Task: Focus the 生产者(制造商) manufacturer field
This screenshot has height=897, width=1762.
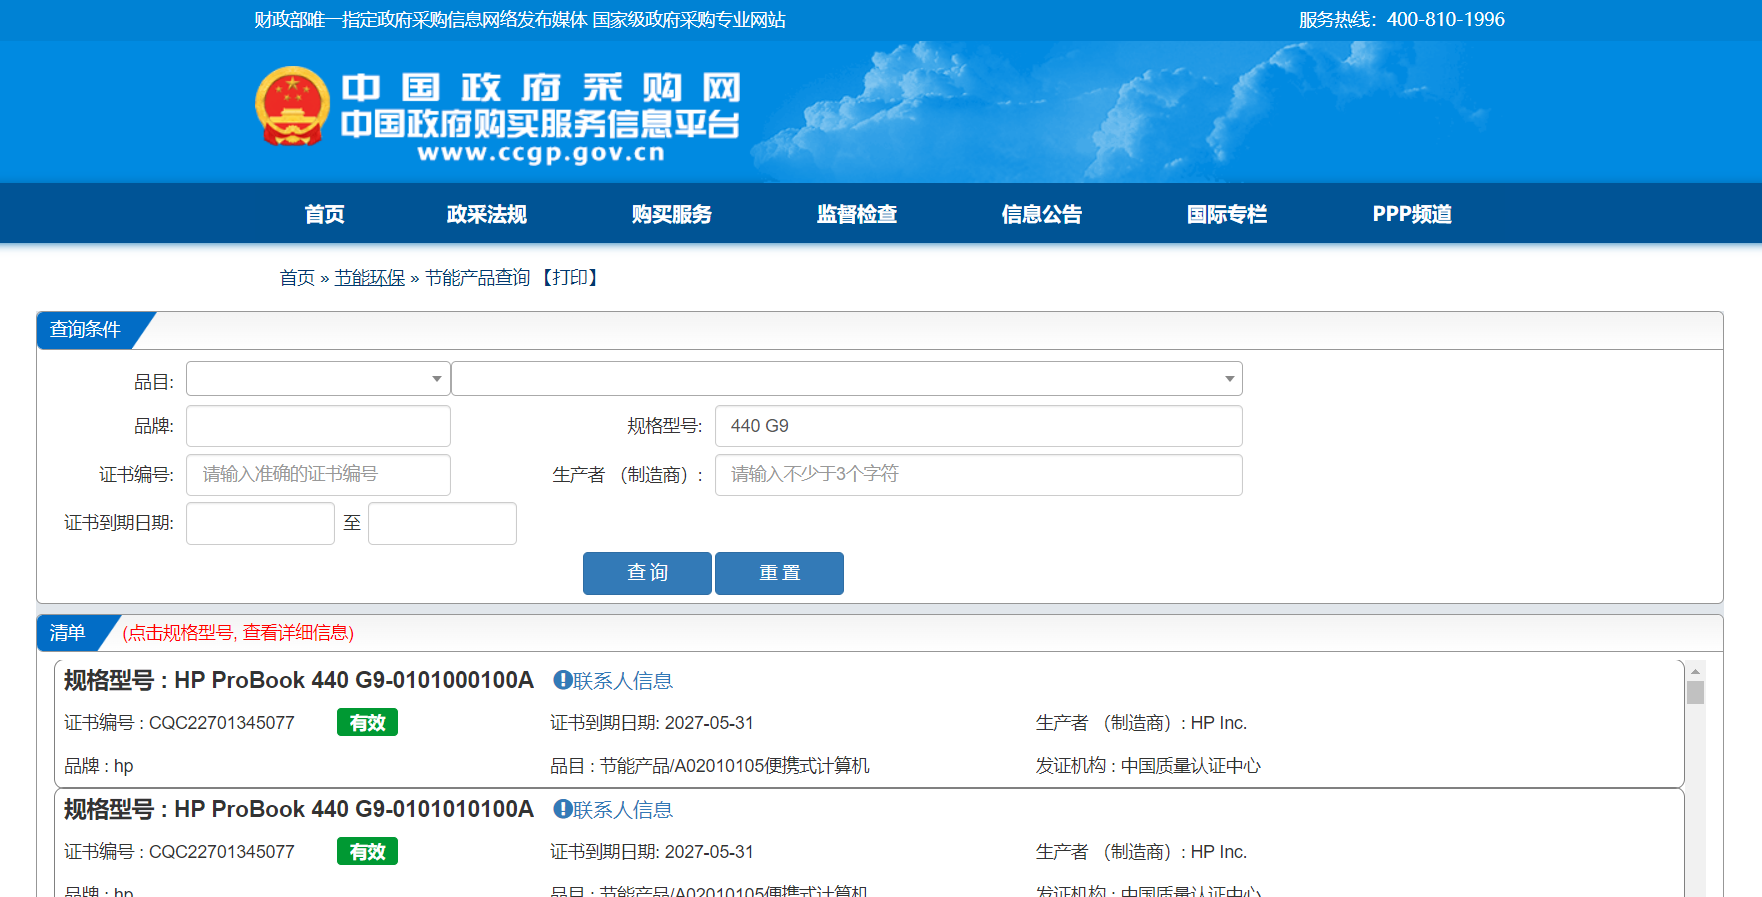Action: tap(979, 475)
